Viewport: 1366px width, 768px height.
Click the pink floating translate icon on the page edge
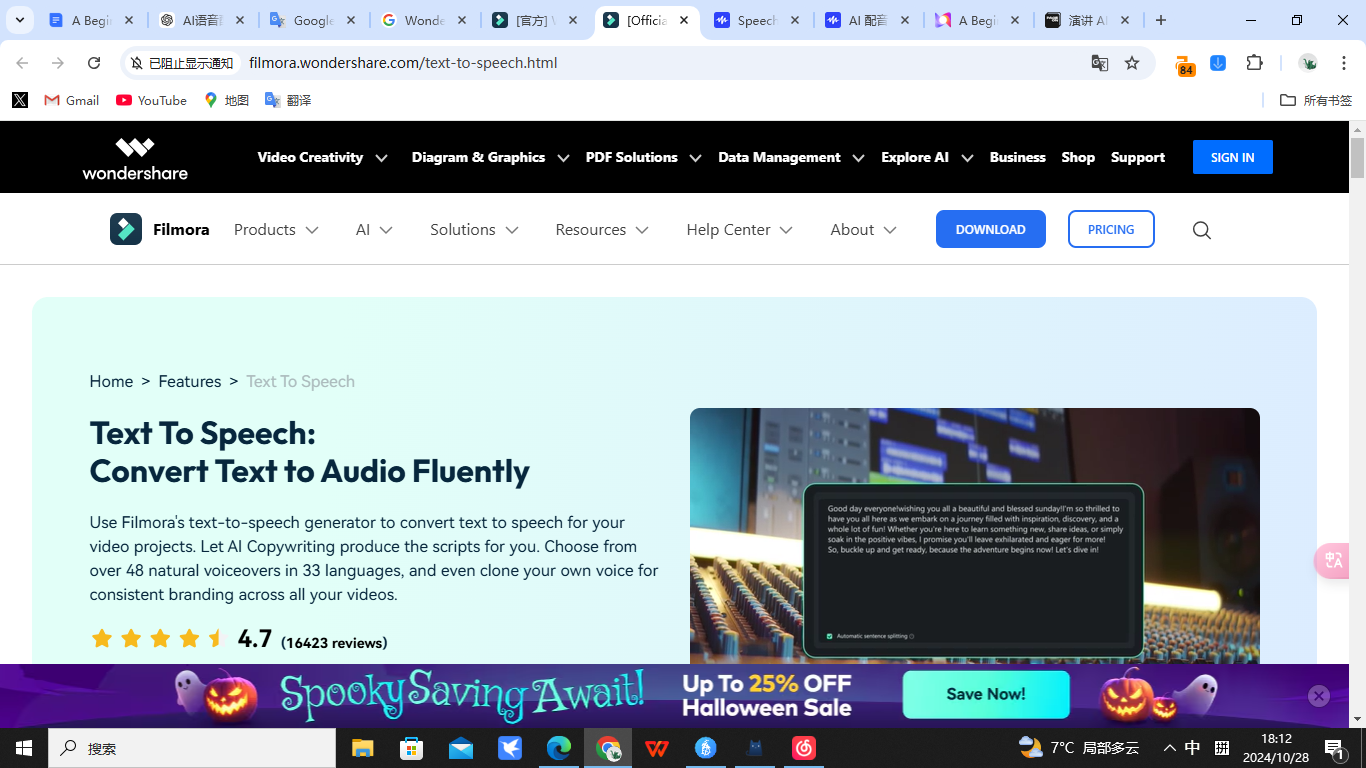pos(1334,560)
